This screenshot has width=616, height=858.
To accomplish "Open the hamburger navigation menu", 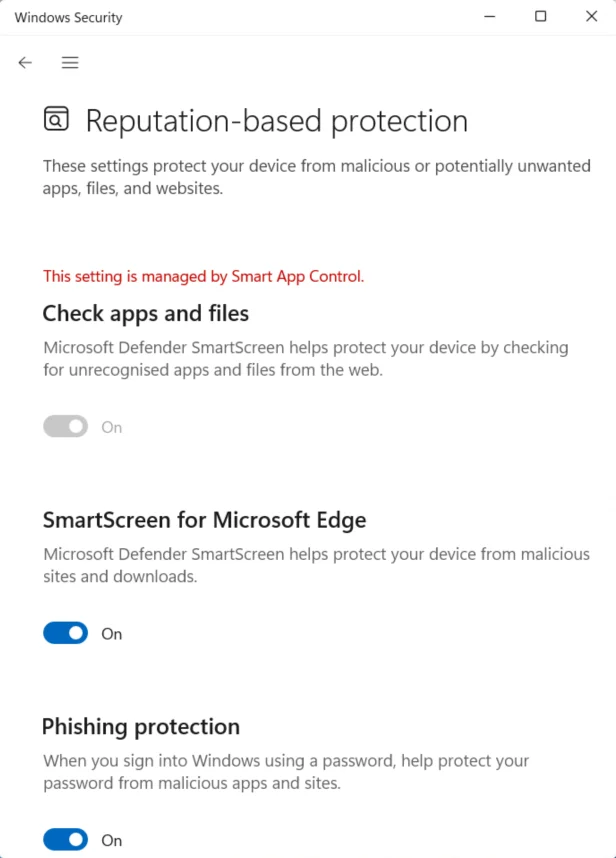I will click(x=70, y=62).
